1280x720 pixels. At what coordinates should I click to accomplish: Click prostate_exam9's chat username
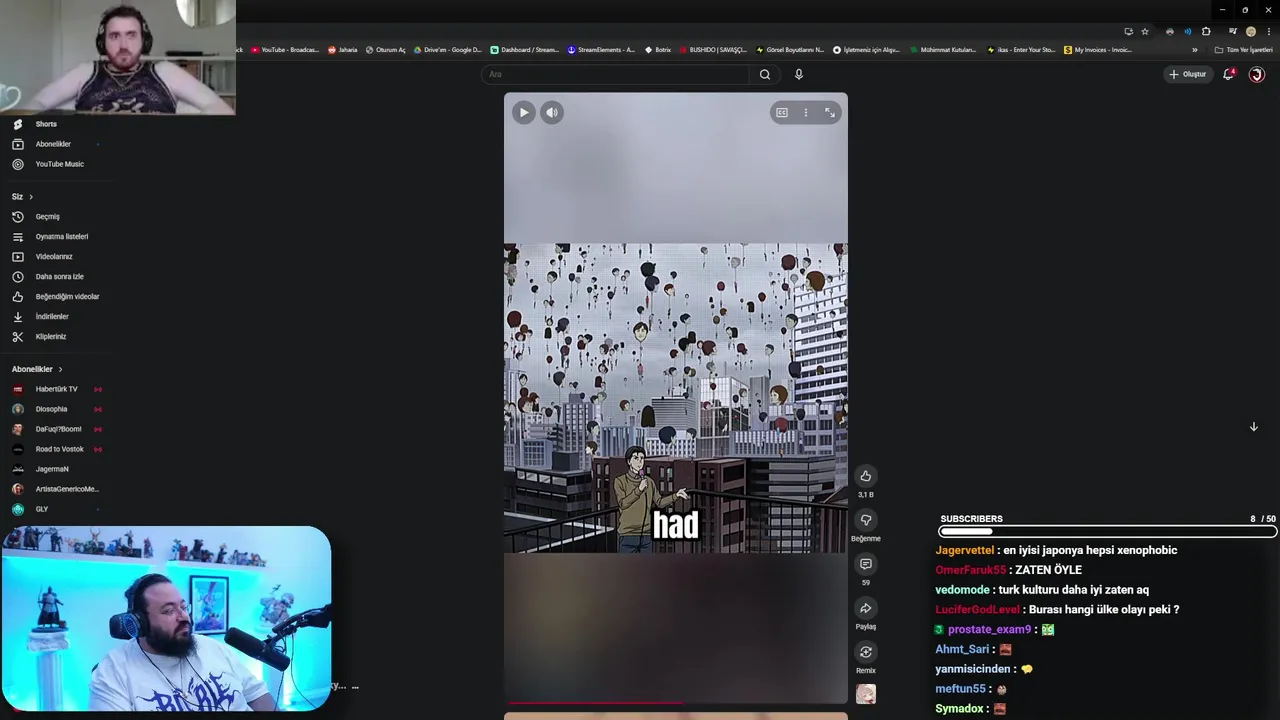coord(989,630)
